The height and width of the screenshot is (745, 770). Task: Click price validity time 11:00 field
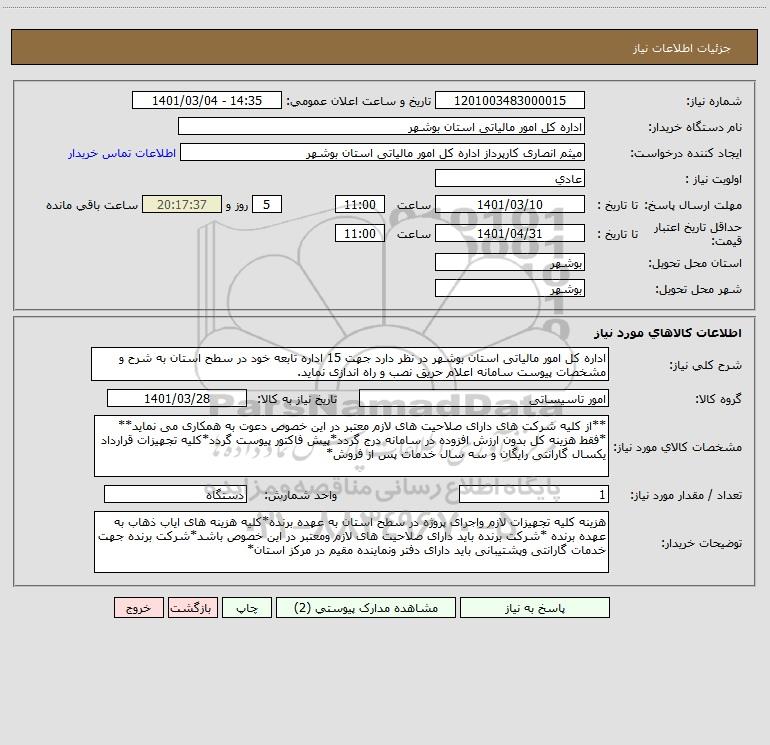[359, 233]
